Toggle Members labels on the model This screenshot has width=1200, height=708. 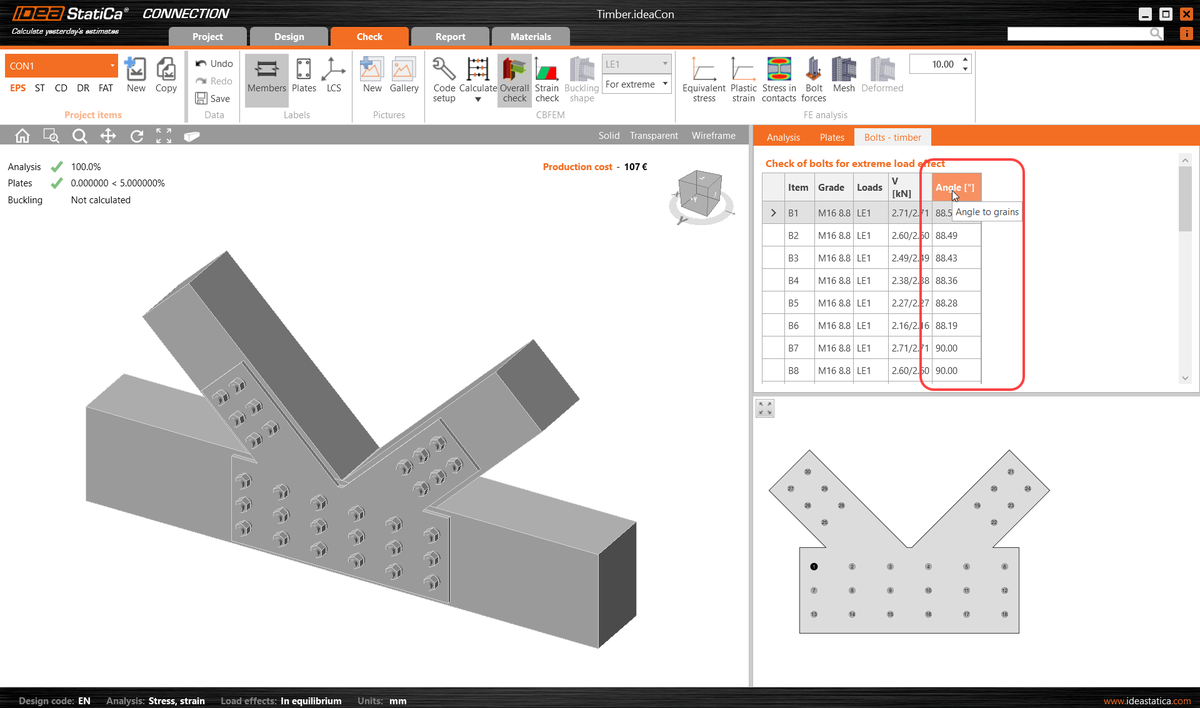coord(266,79)
